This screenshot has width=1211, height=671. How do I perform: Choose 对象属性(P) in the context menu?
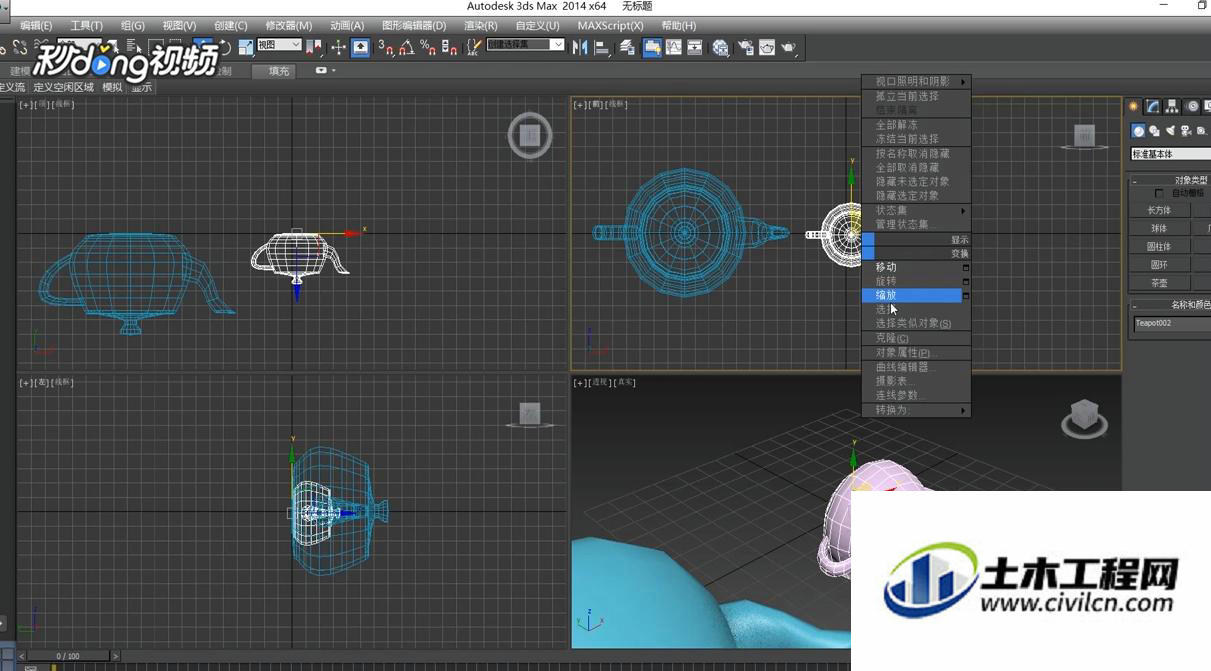(916, 353)
